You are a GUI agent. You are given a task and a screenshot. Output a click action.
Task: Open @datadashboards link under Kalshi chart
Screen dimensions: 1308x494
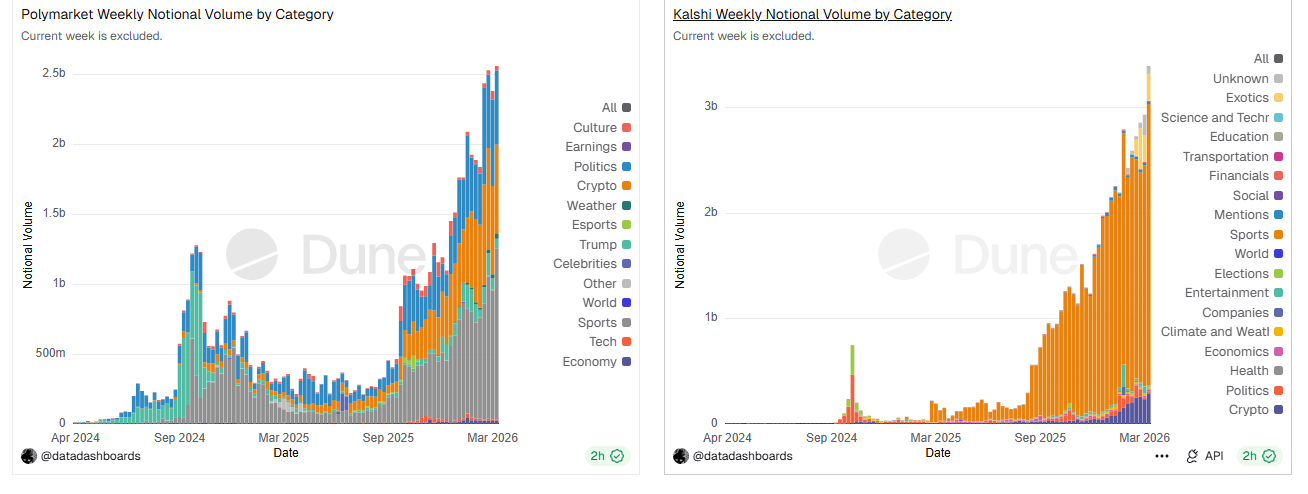pyautogui.click(x=742, y=456)
